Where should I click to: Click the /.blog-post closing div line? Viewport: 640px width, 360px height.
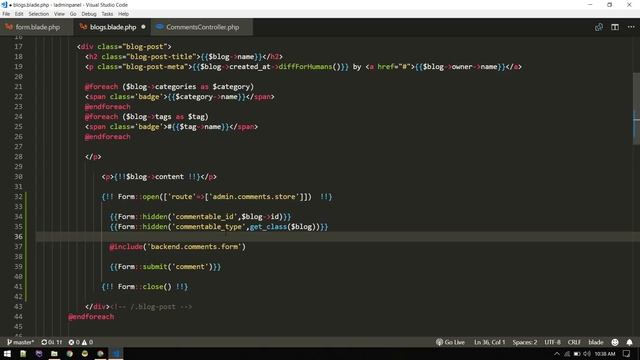(138, 307)
